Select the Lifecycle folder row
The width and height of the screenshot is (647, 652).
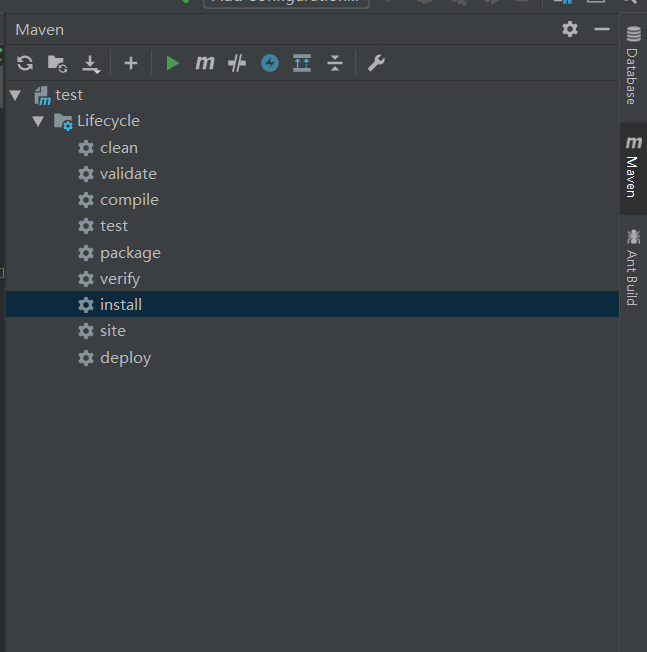click(312, 121)
